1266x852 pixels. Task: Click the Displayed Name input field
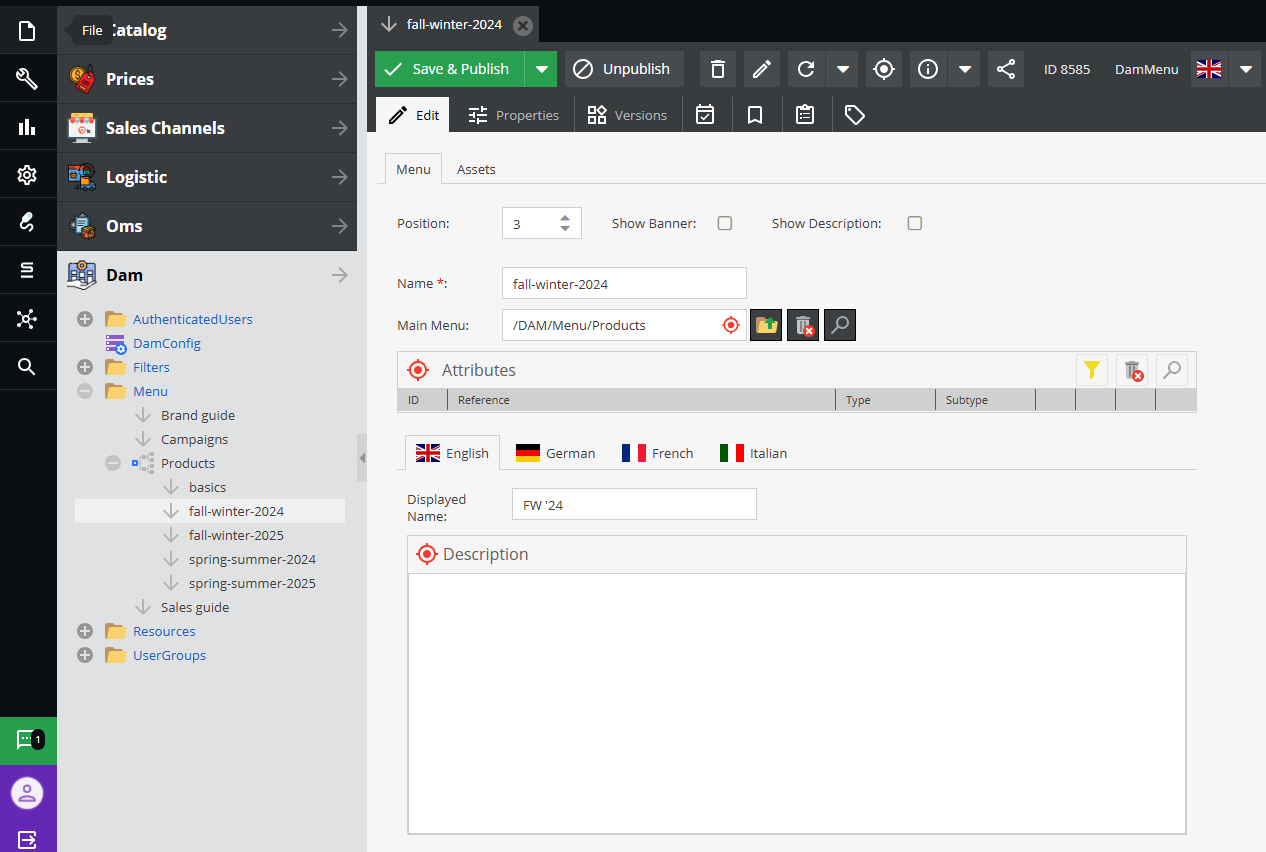tap(633, 505)
